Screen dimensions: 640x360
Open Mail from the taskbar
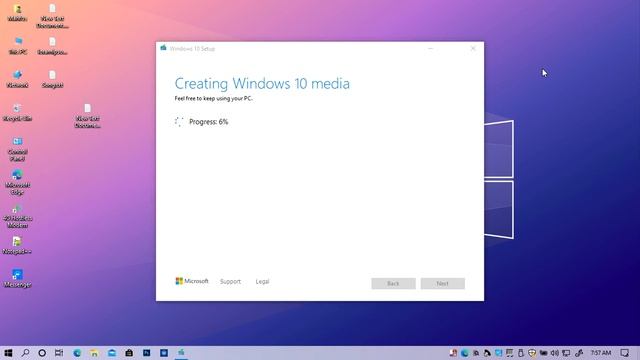click(112, 353)
